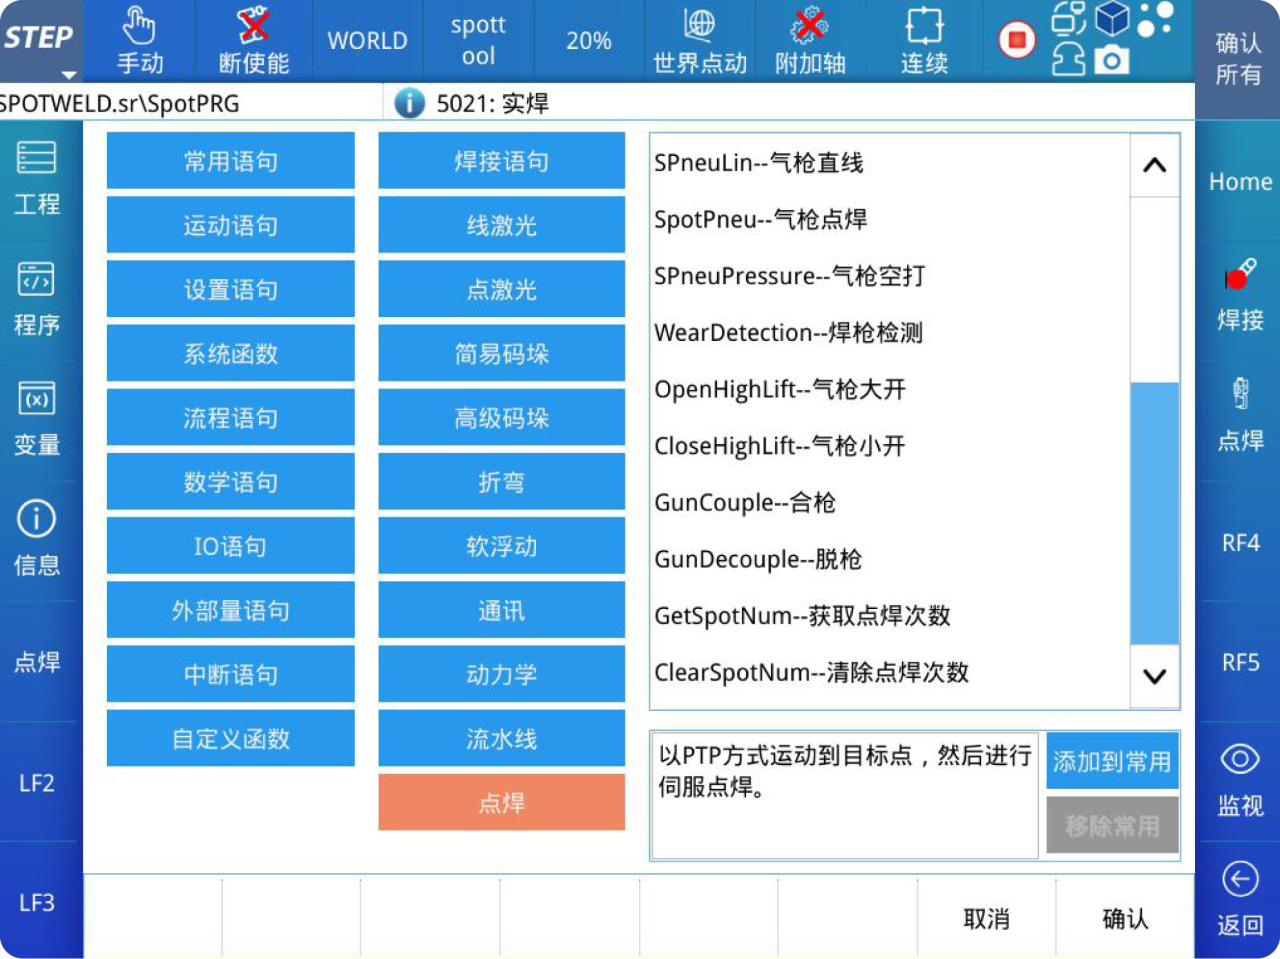Select the 通讯 category
The image size is (1280, 959).
click(x=501, y=610)
